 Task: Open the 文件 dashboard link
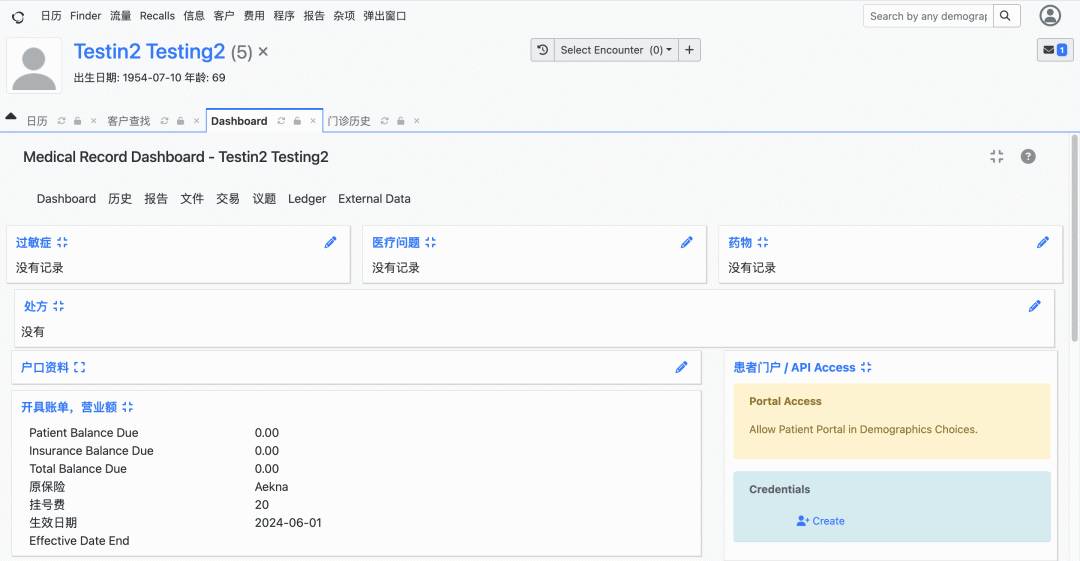(x=191, y=198)
